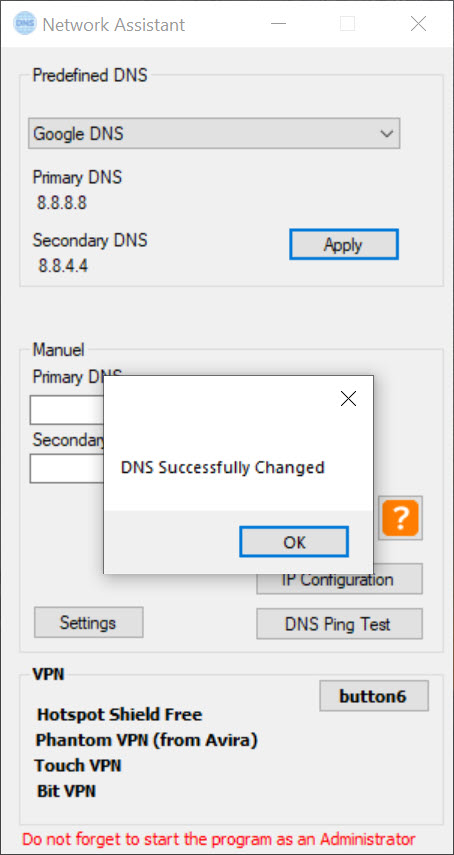This screenshot has height=855, width=454.
Task: Click the orange question mark help icon
Action: (401, 518)
